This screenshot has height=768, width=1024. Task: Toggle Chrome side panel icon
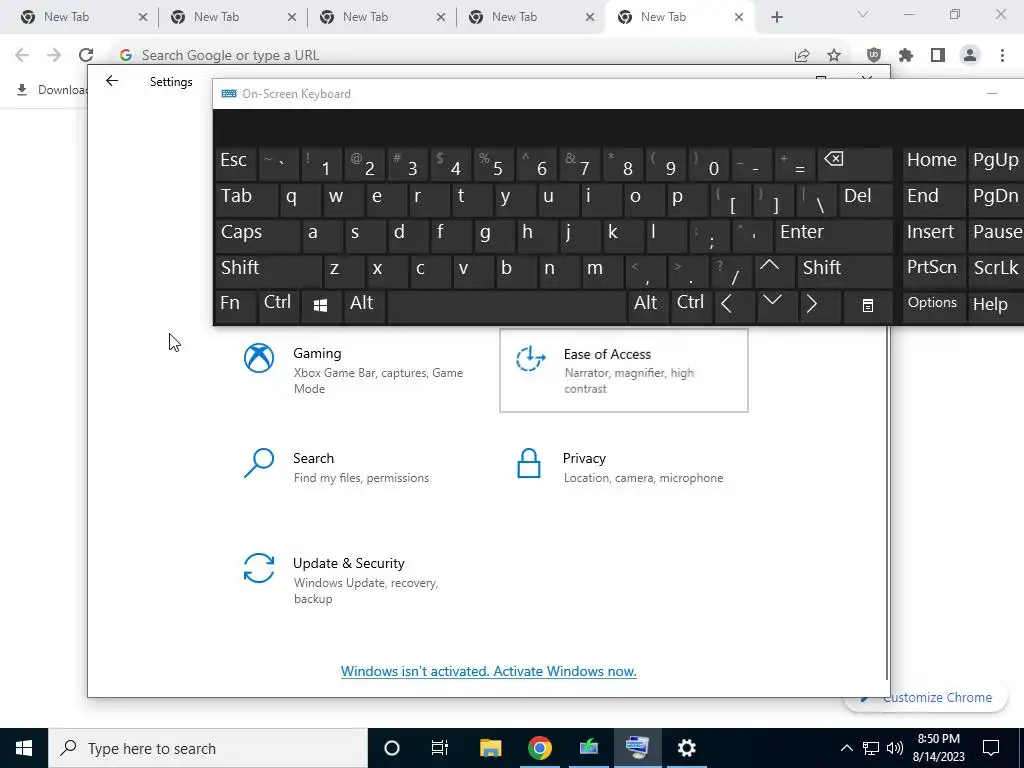coord(938,56)
